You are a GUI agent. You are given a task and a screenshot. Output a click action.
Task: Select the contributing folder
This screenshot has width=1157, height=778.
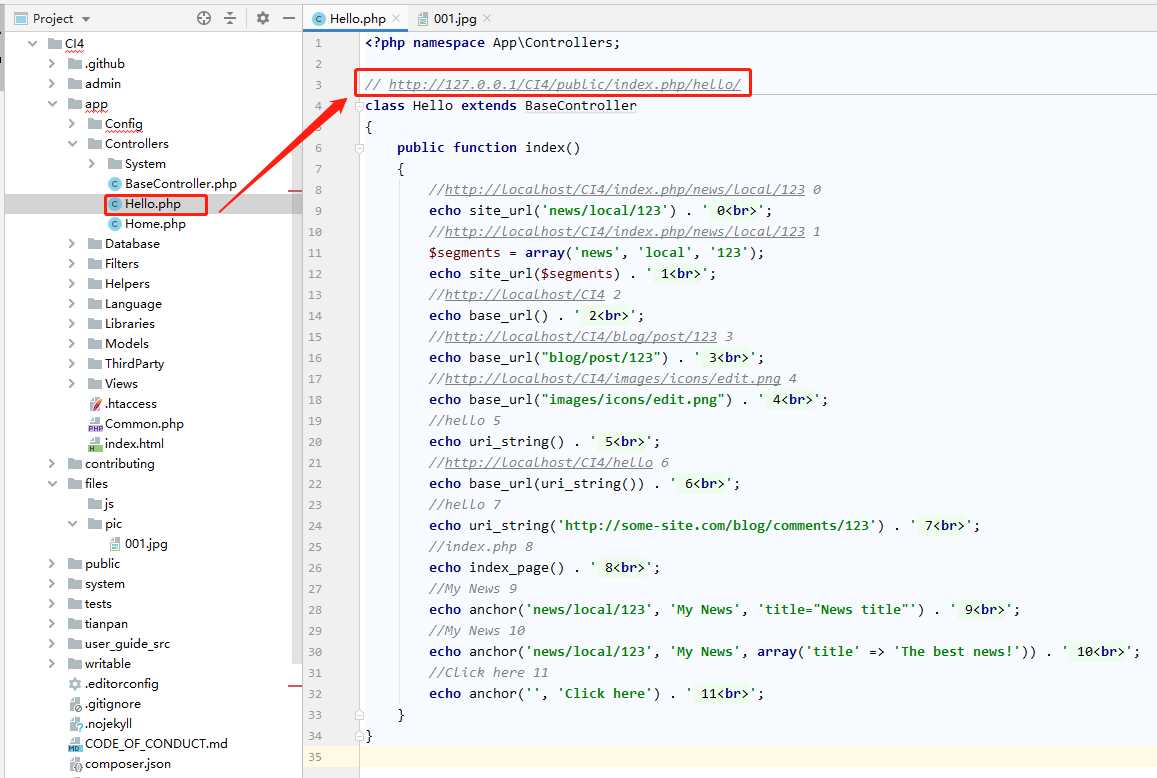120,464
